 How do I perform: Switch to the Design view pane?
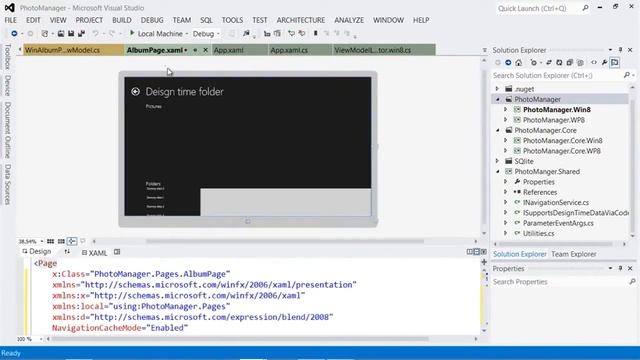click(x=37, y=252)
